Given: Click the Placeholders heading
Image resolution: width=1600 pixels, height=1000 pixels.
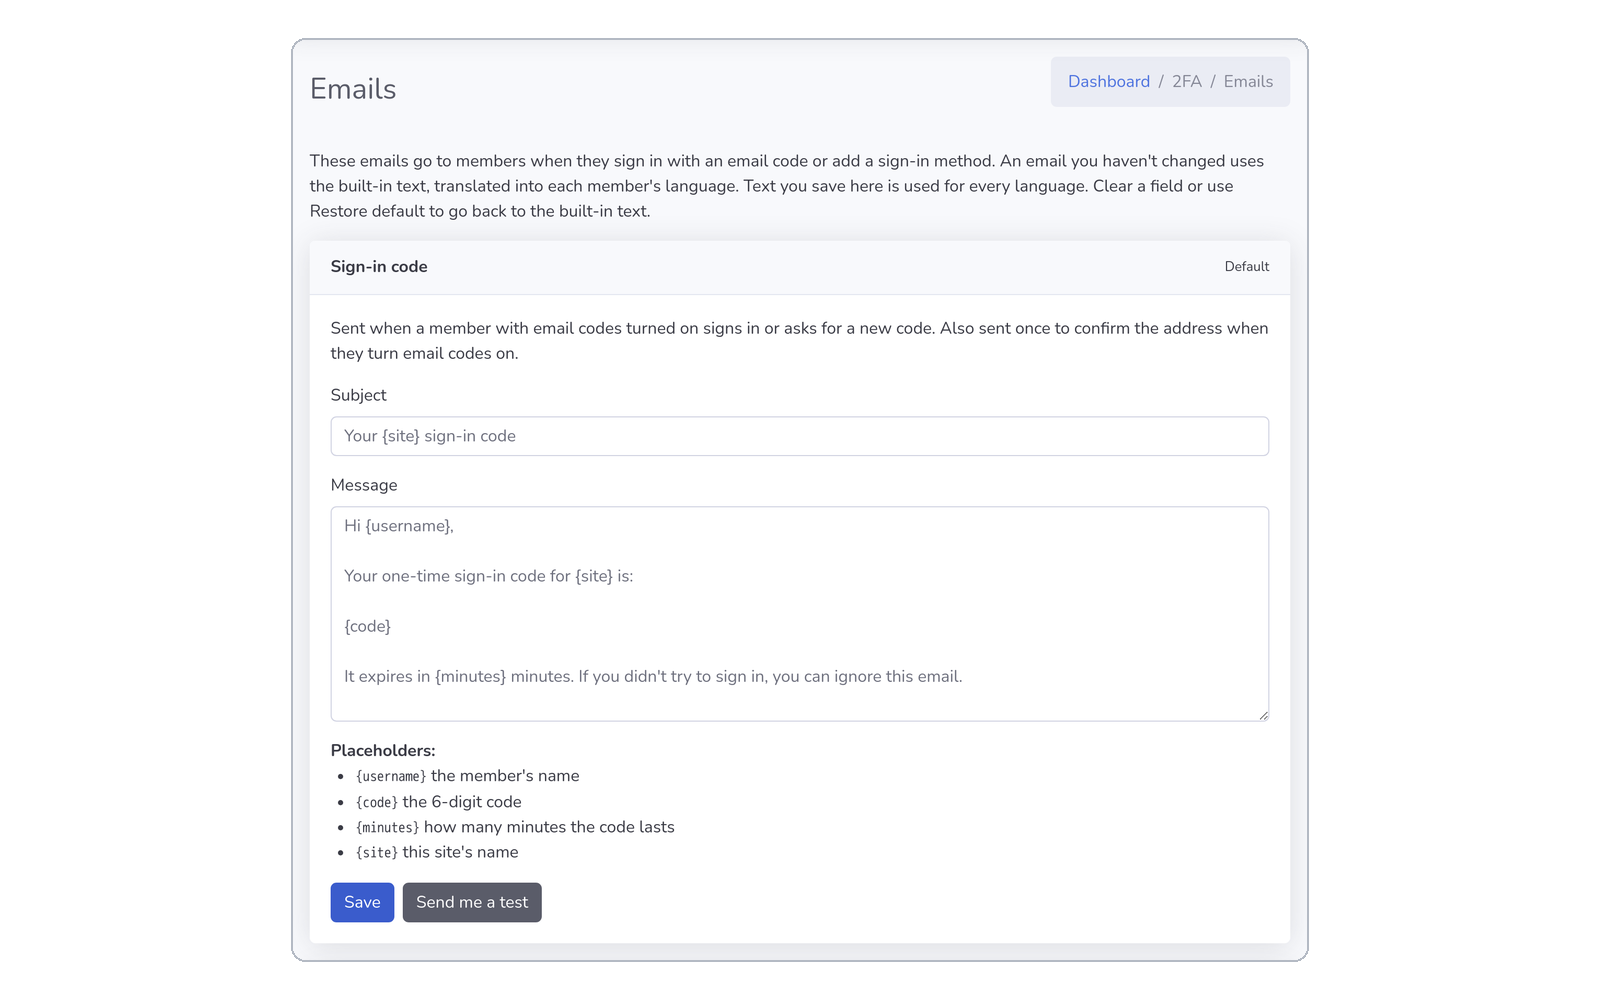Looking at the screenshot, I should click(x=383, y=751).
